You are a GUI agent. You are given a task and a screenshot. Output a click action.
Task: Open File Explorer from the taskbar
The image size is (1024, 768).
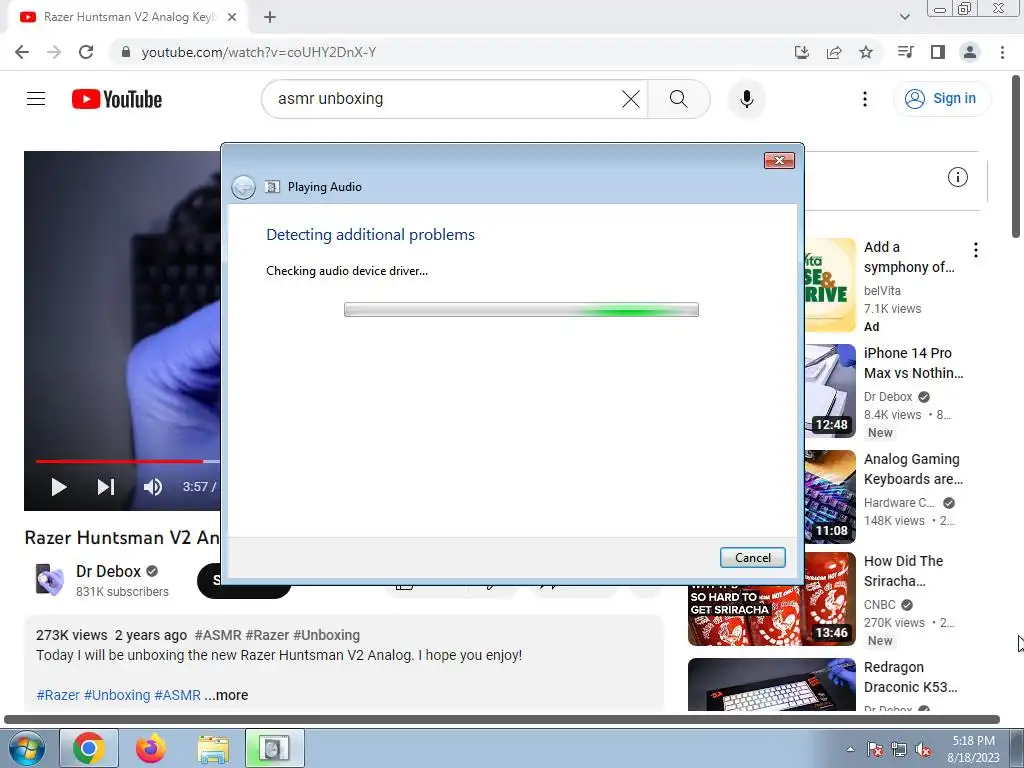coord(213,748)
